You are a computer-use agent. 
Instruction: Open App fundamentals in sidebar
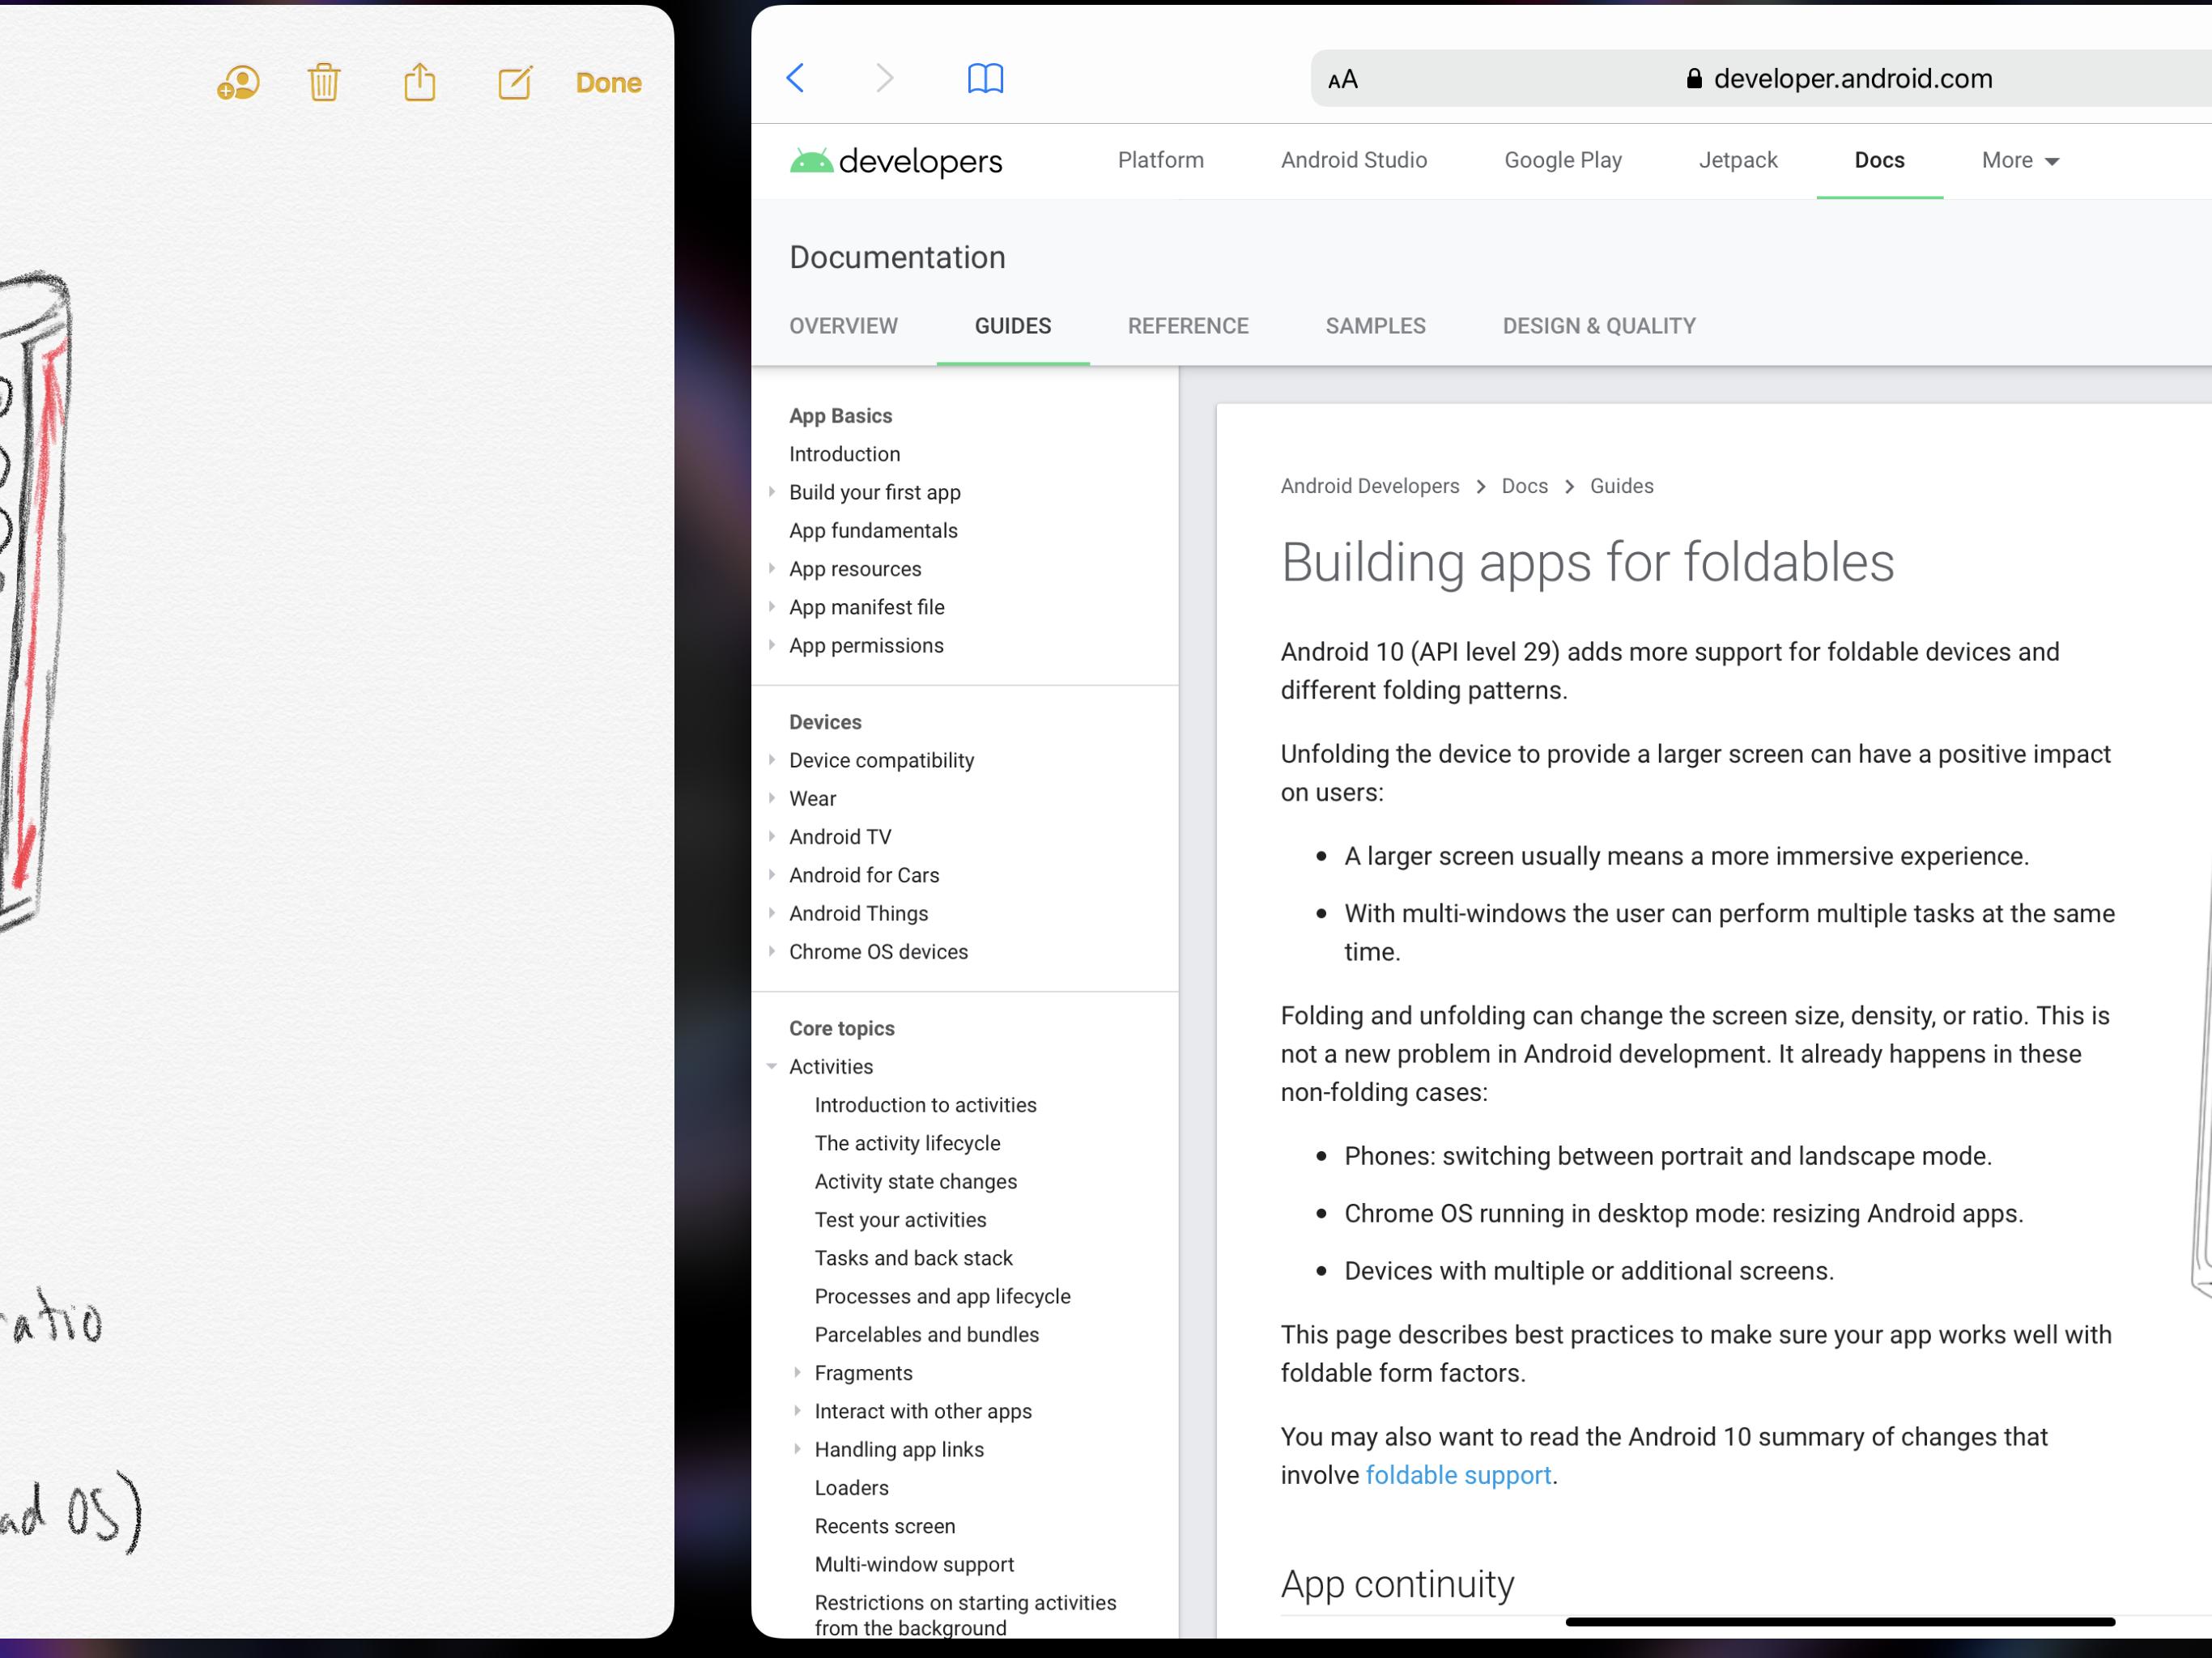873,530
